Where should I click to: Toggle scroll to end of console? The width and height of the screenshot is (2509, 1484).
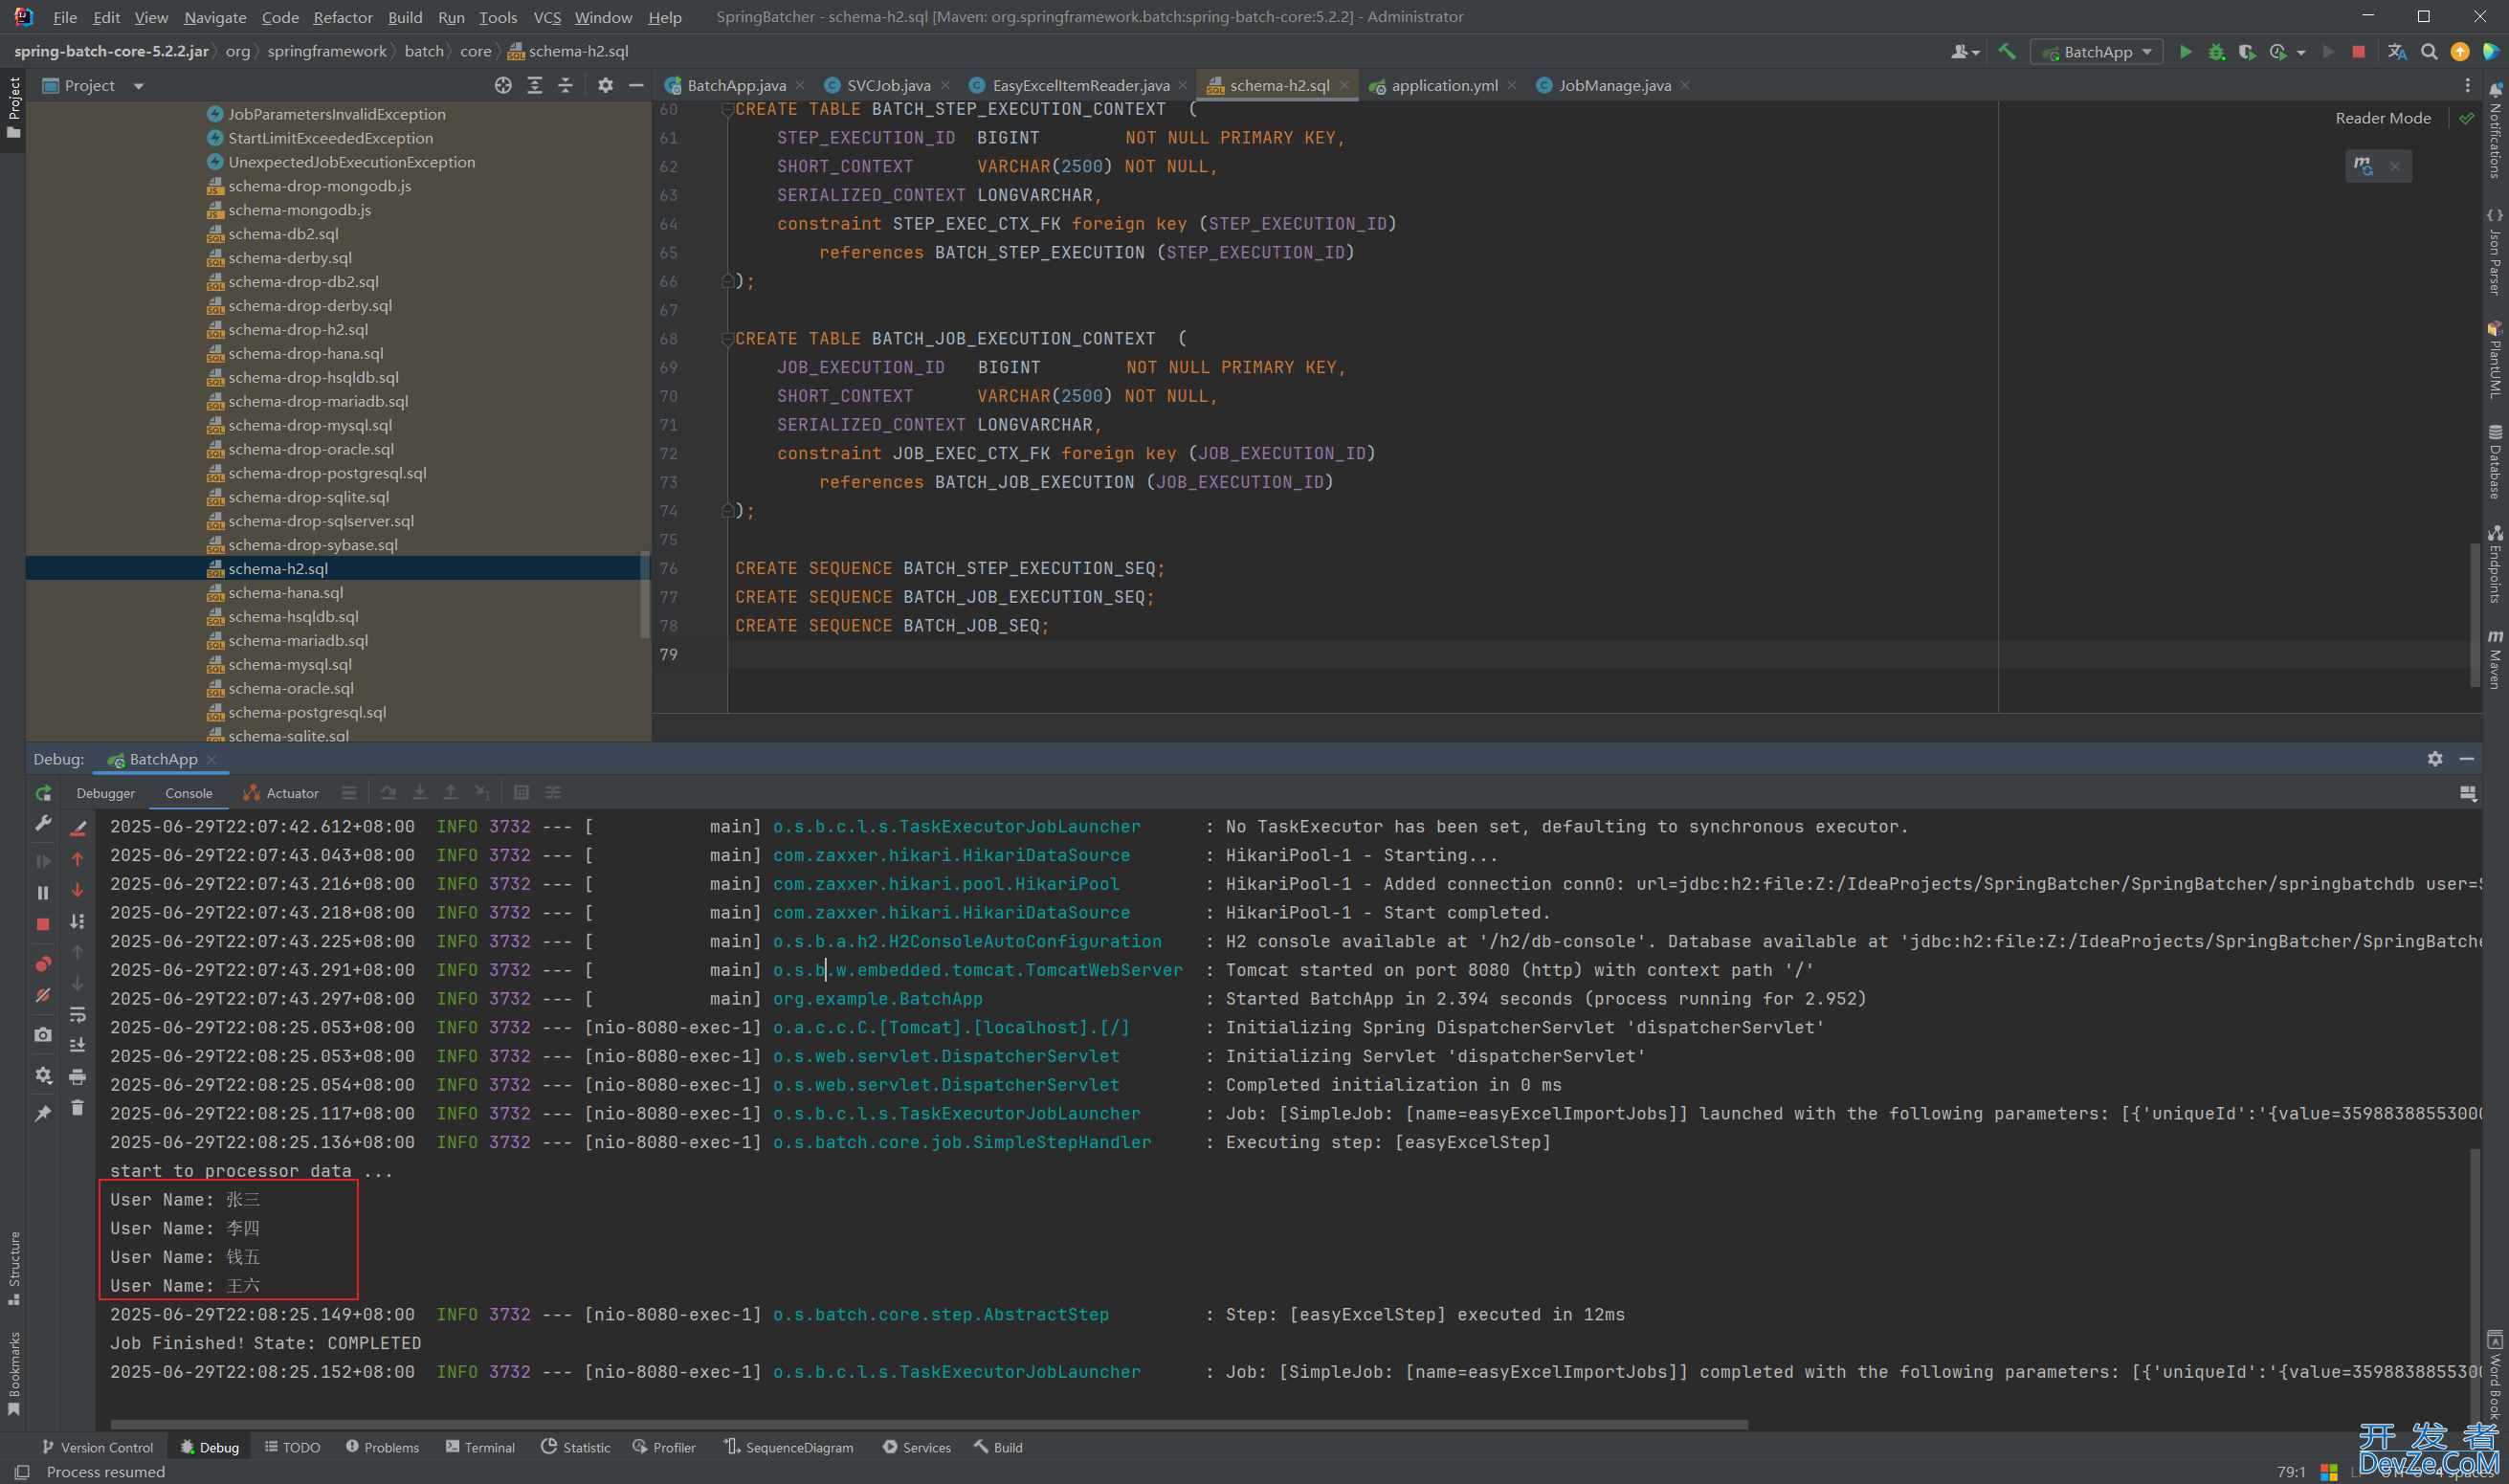77,1045
